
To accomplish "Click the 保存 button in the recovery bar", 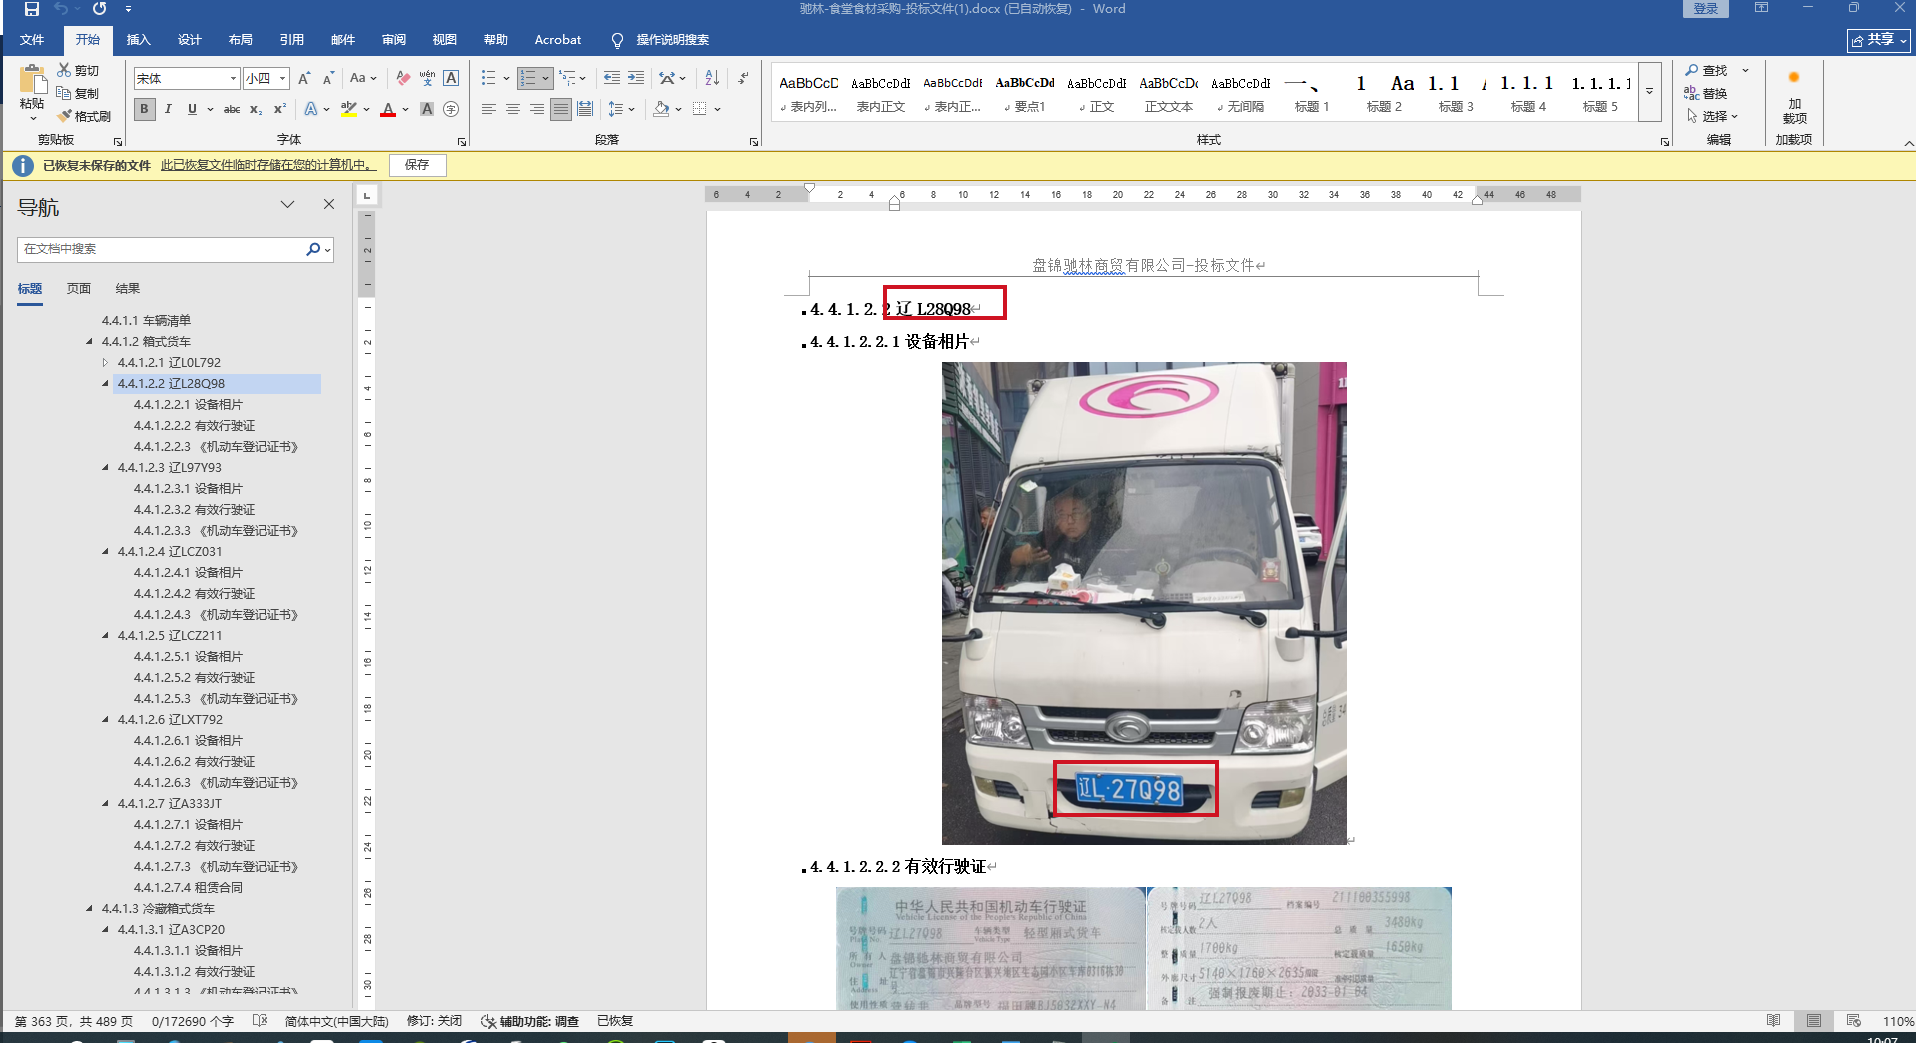I will (x=417, y=165).
